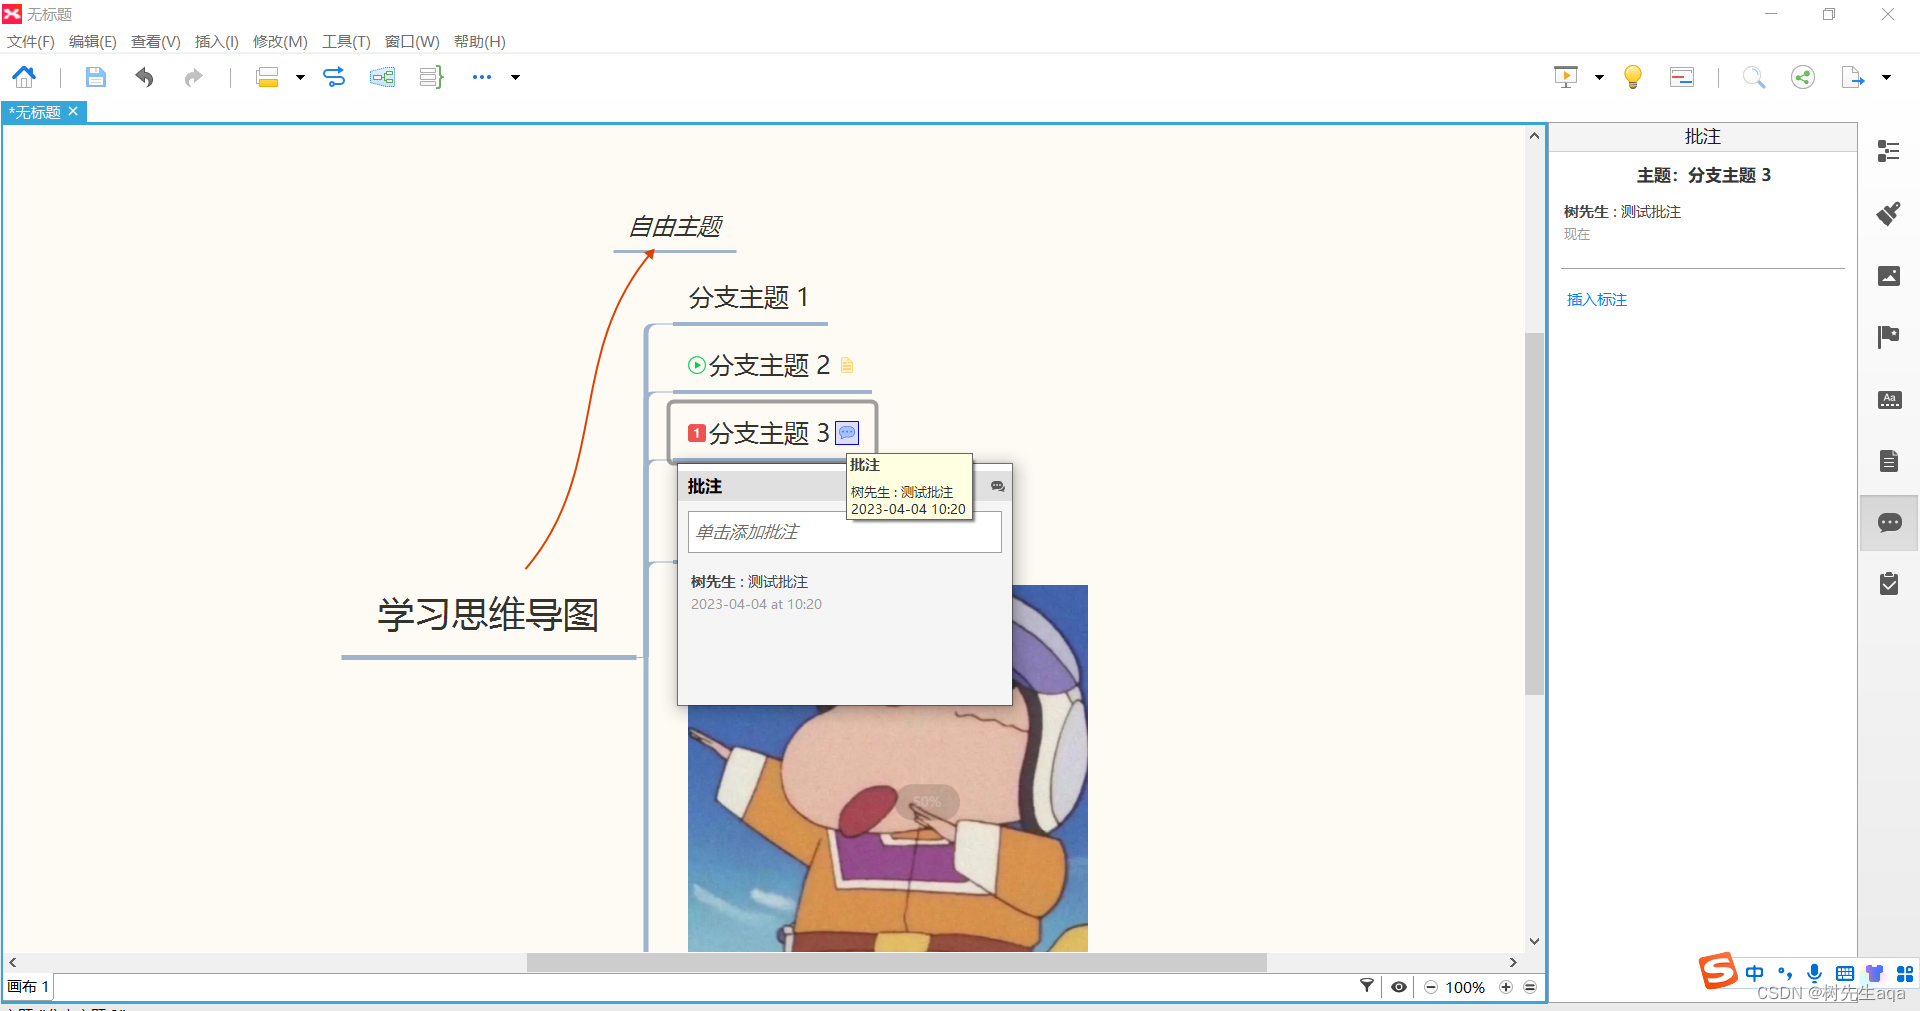Viewport: 1920px width, 1011px height.
Task: Open the 工具(T) menu
Action: pos(346,42)
